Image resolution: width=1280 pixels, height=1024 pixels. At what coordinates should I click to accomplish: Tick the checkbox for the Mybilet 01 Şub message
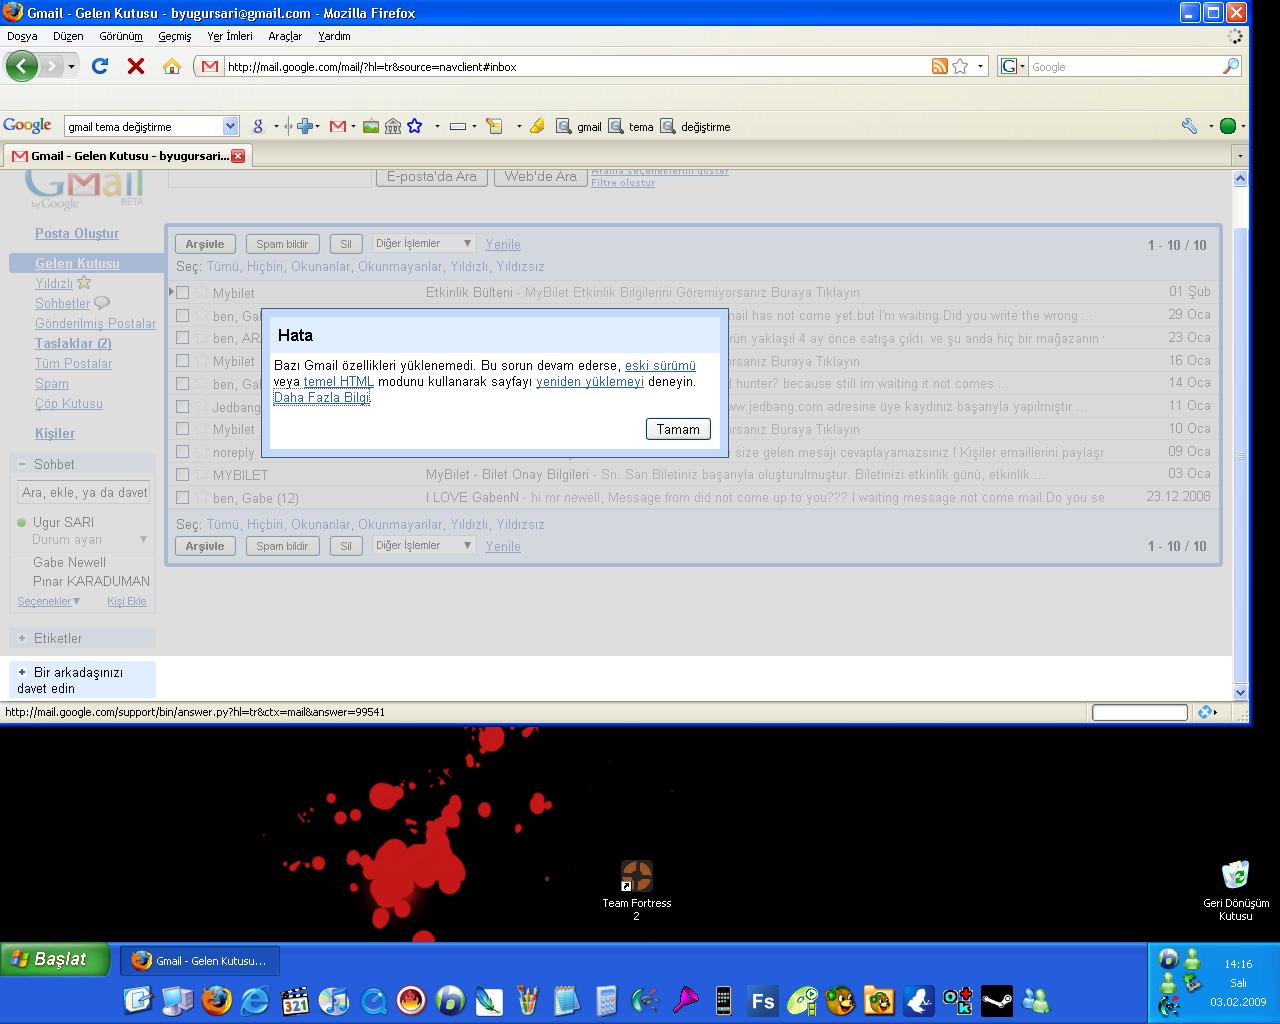183,293
